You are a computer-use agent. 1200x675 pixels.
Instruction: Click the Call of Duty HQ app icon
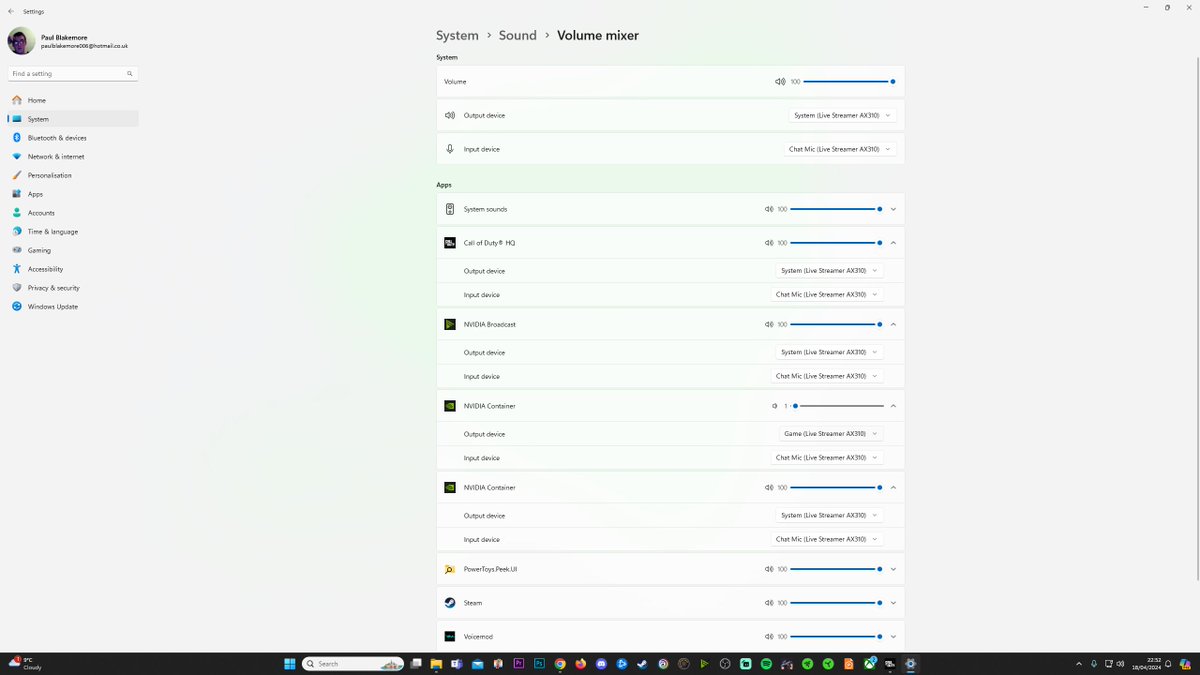[450, 242]
